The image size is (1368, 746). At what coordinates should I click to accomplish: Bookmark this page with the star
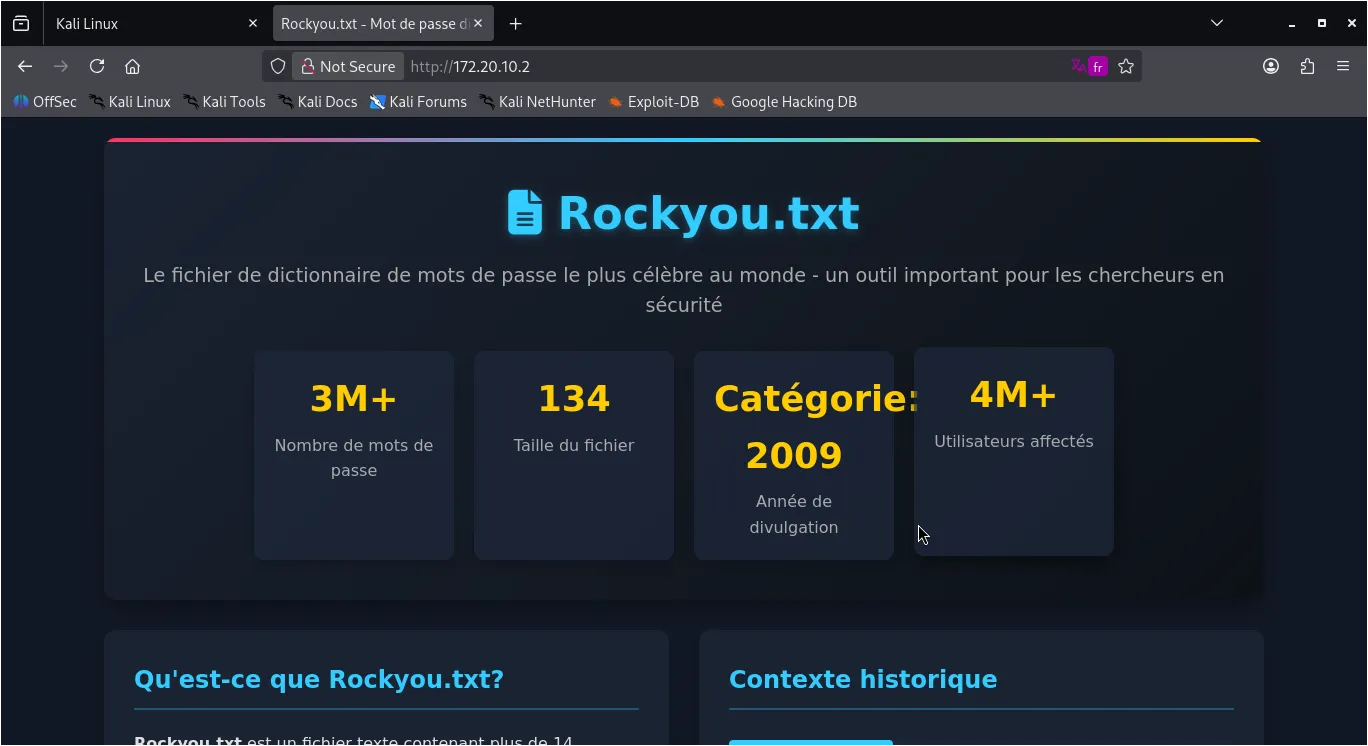pos(1126,66)
